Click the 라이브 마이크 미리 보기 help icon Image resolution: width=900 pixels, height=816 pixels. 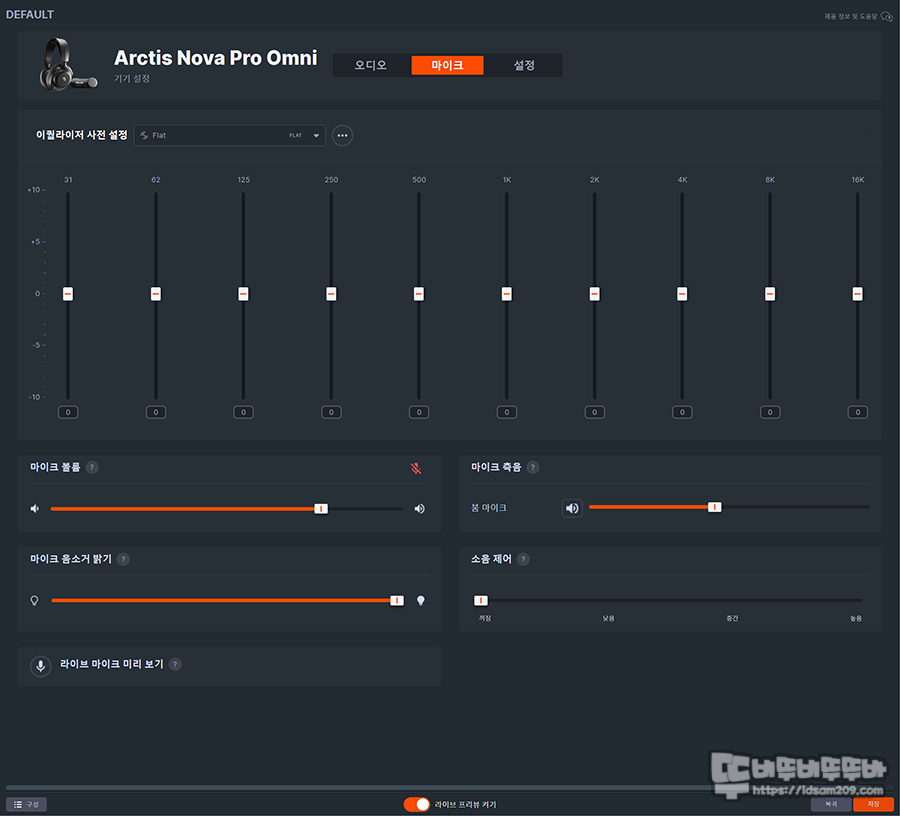tap(175, 664)
